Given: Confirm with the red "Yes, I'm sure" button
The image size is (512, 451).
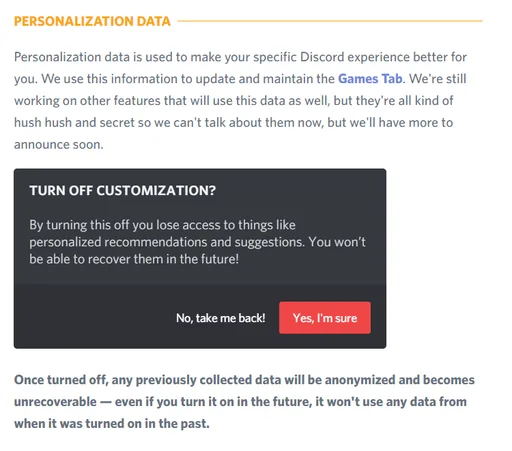Looking at the screenshot, I should click(x=325, y=318).
